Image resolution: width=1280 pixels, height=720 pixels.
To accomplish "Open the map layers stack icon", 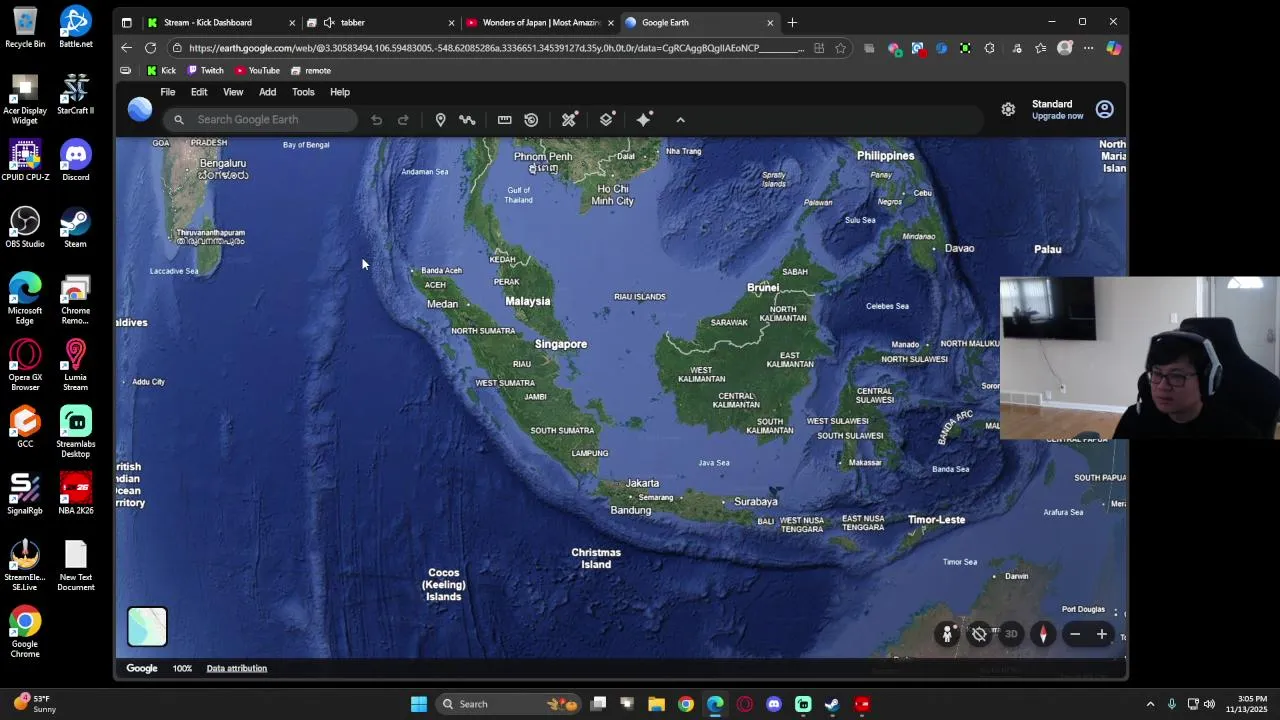I will (x=607, y=120).
